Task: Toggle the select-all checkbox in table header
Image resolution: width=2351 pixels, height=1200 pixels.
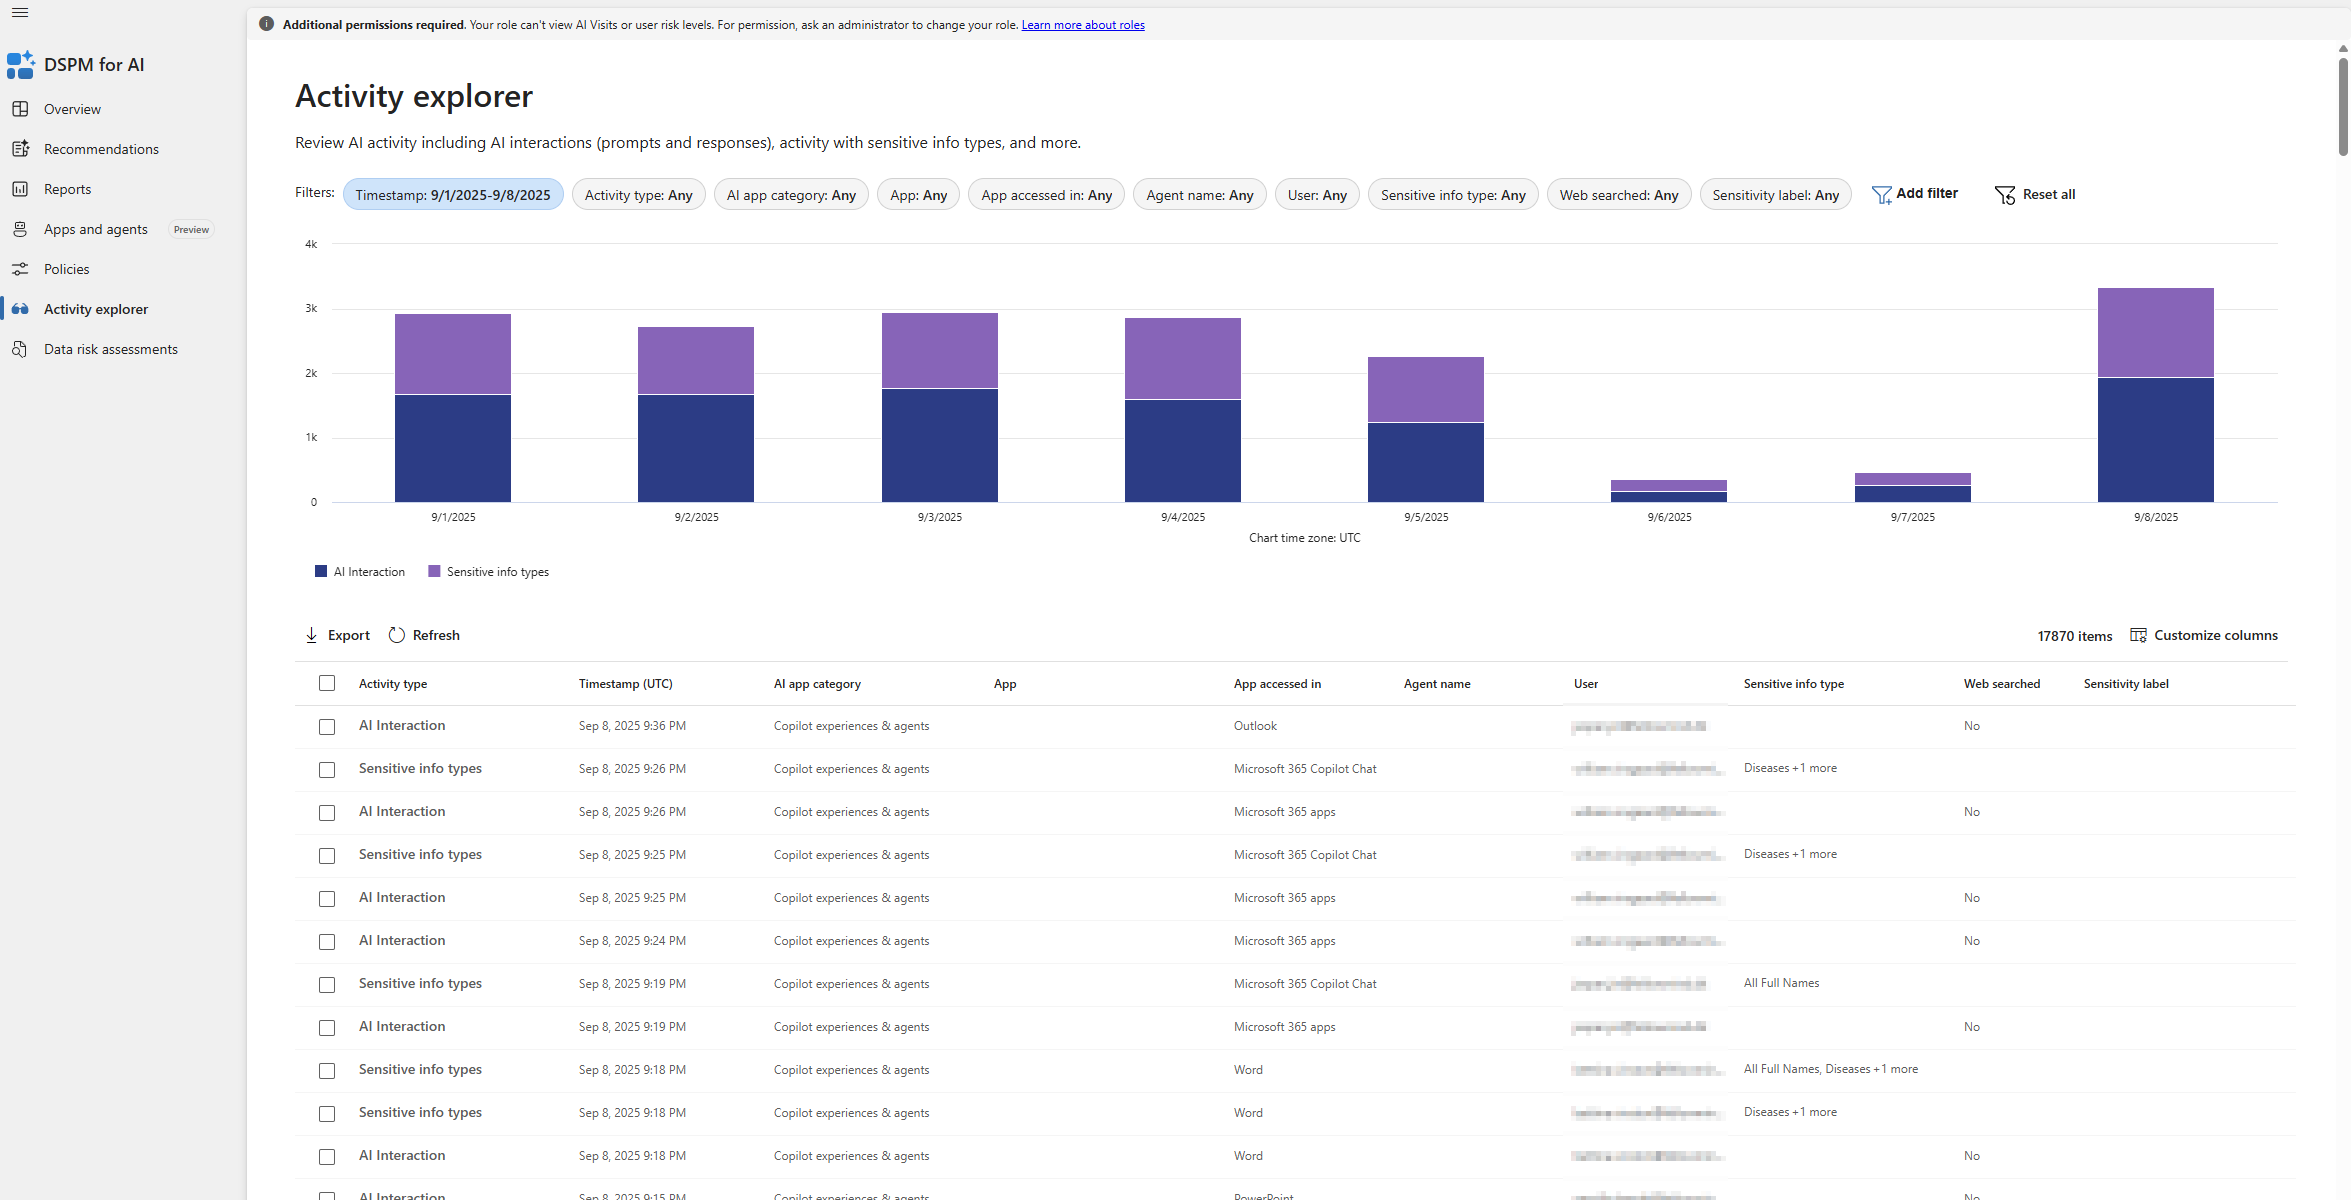Action: pyautogui.click(x=327, y=683)
